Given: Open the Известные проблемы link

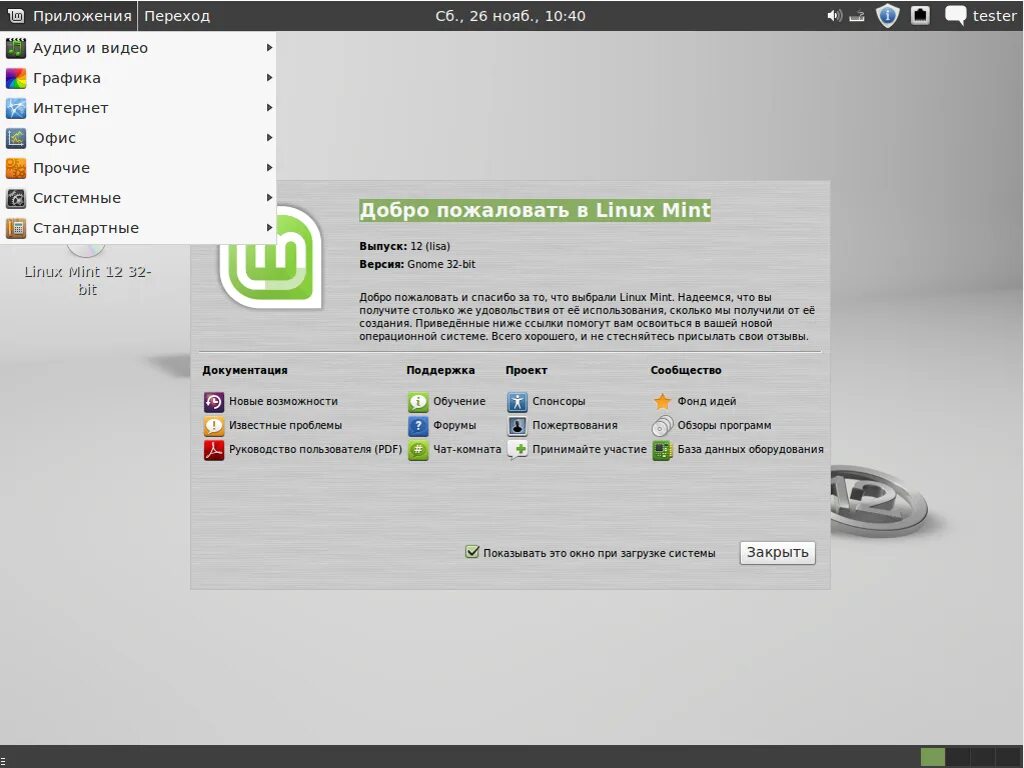Looking at the screenshot, I should click(x=285, y=425).
